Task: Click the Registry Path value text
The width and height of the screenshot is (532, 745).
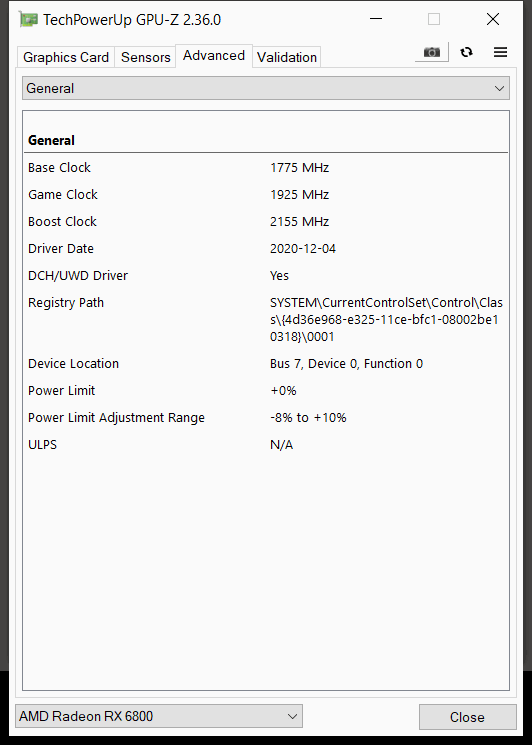Action: pos(386,320)
